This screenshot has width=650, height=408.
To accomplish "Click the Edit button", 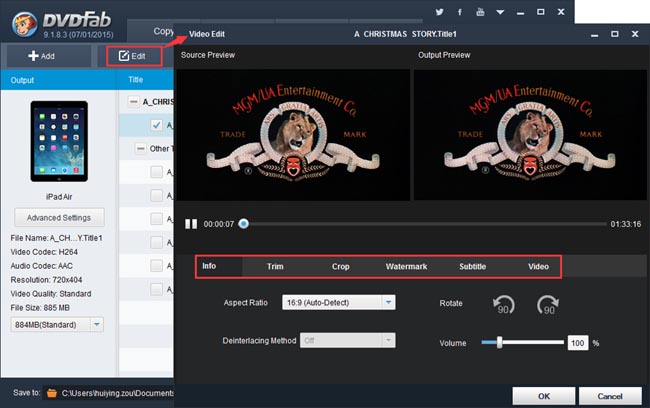I will 134,56.
